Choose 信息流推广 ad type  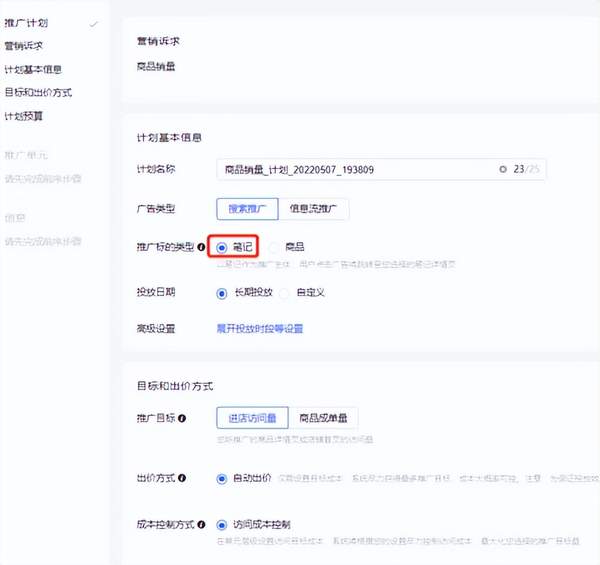[x=314, y=208]
